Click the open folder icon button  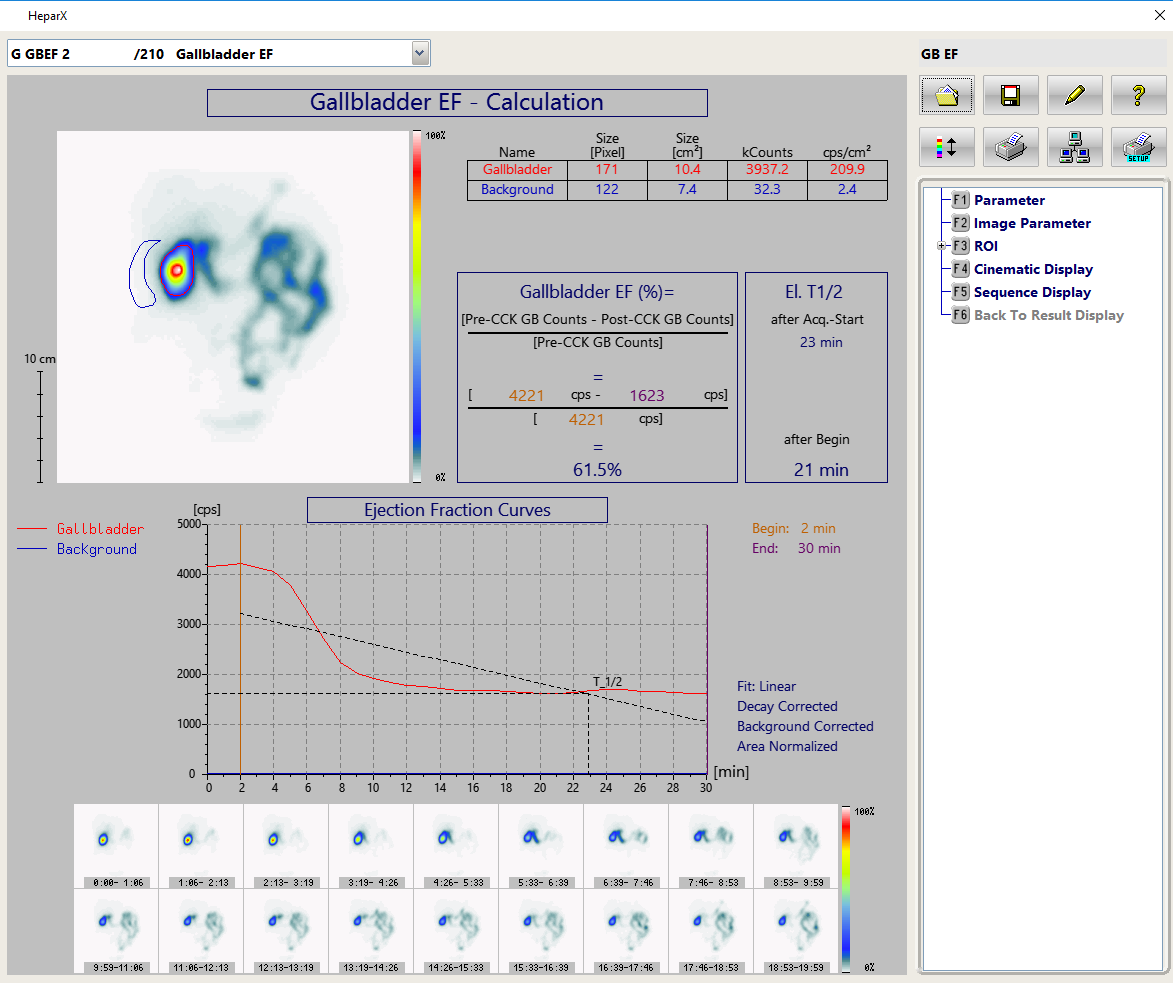pos(947,95)
